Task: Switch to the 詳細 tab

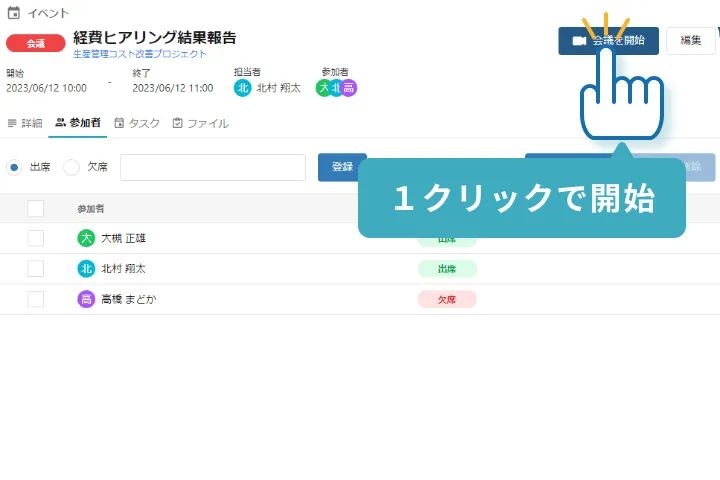Action: [25, 124]
